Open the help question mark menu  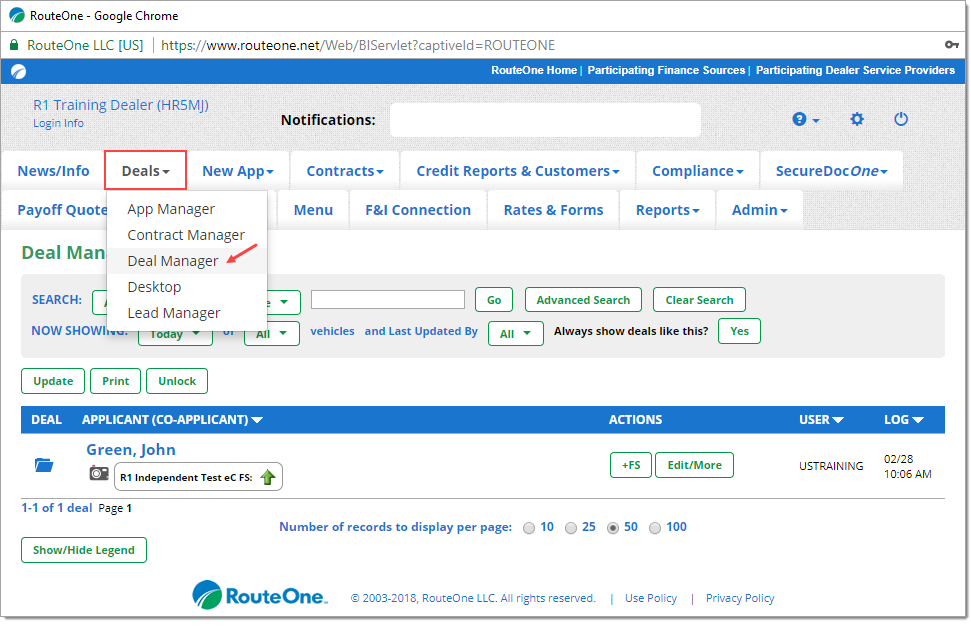[x=805, y=119]
